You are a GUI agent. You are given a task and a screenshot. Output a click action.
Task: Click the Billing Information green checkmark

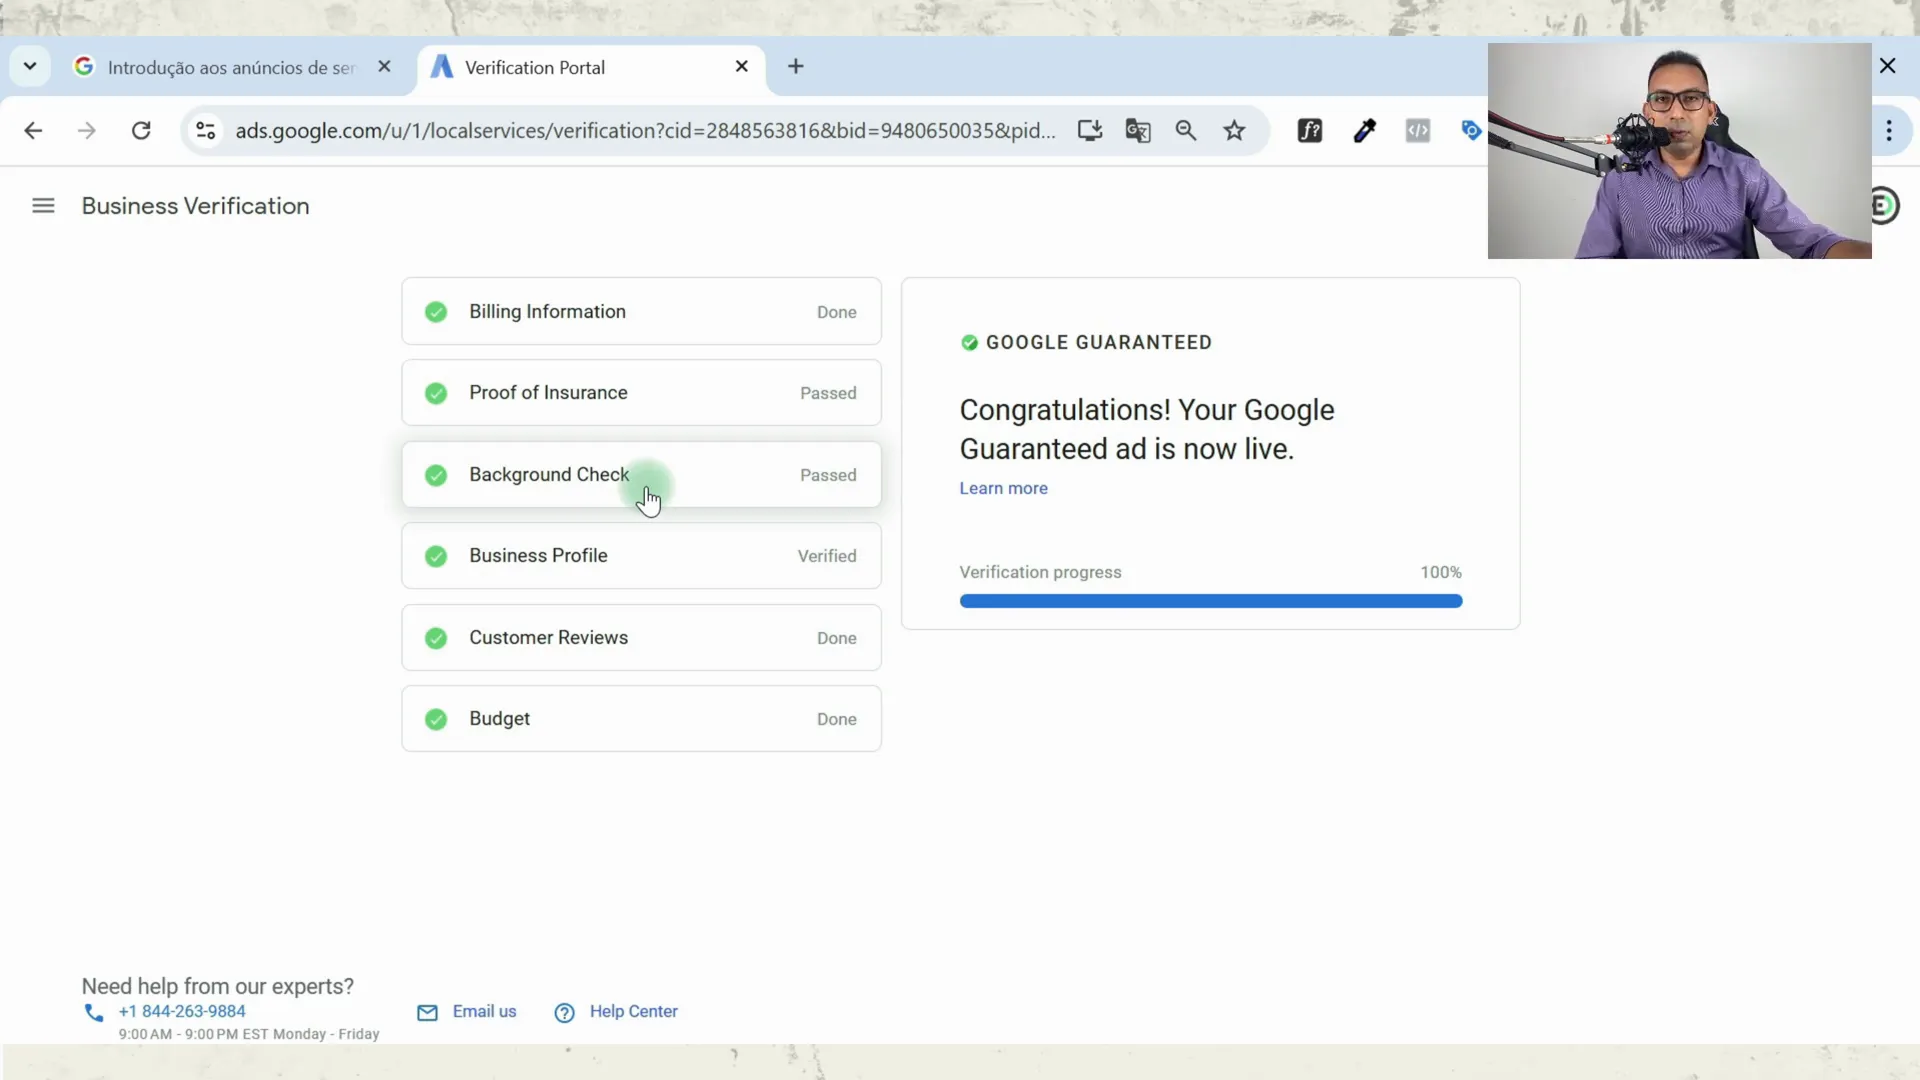436,312
